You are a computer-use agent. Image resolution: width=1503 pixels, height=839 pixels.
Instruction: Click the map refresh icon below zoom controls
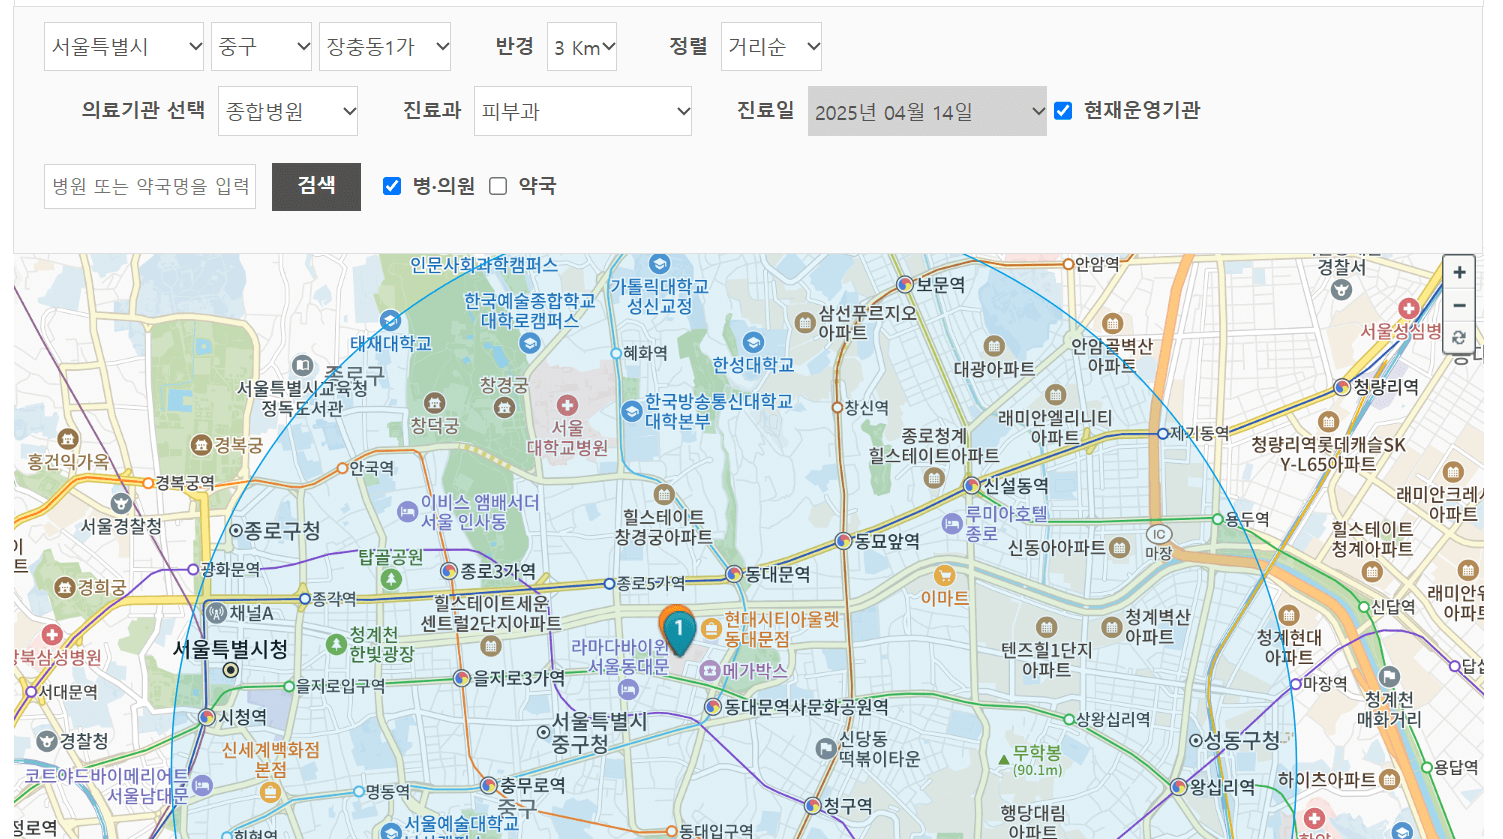click(1459, 338)
